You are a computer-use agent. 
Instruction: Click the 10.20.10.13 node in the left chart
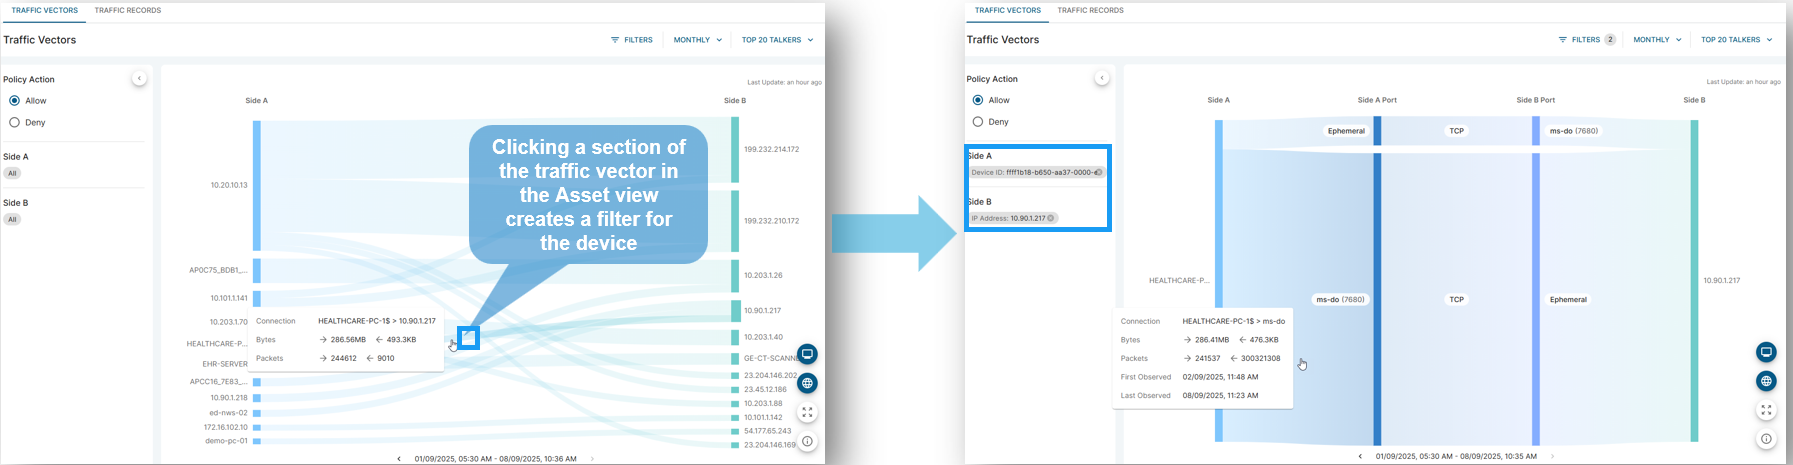[257, 185]
